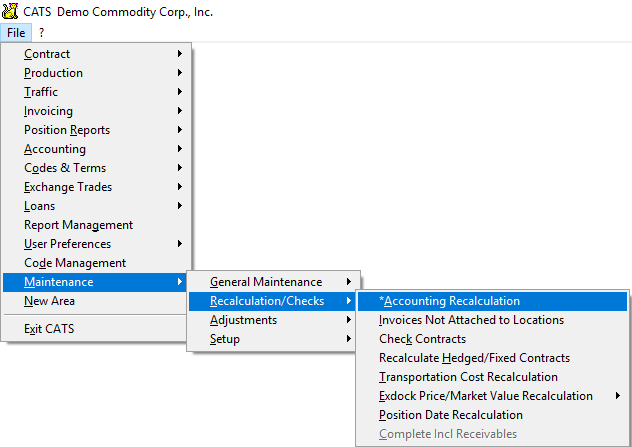Viewport: 632px width, 447px height.
Task: Open the User Preferences submenu
Action: tap(94, 243)
